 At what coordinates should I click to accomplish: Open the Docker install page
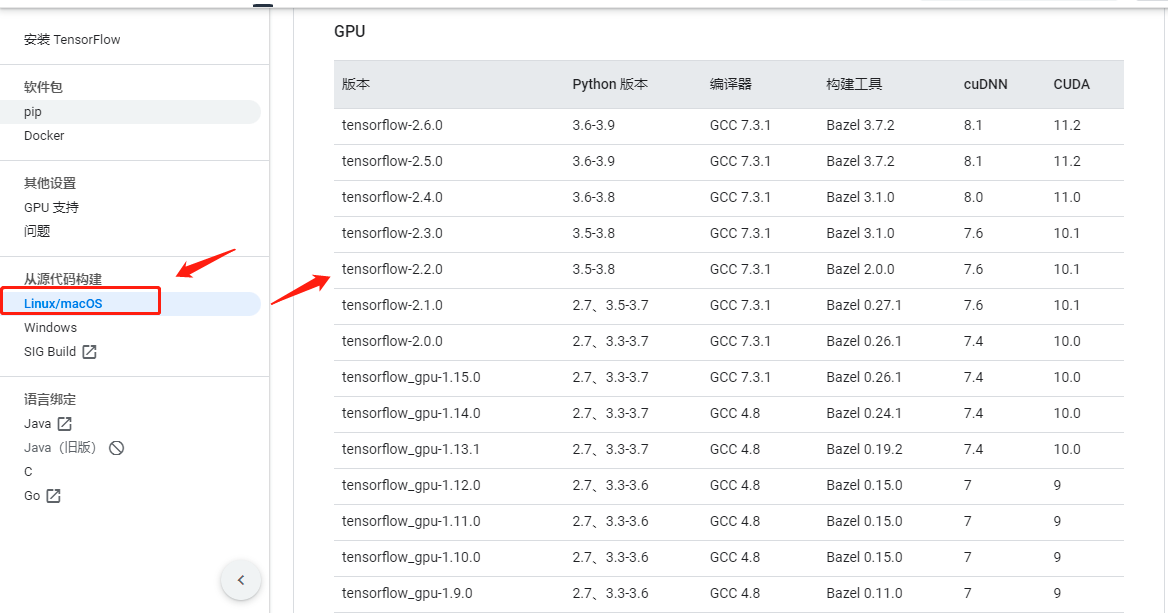tap(44, 136)
